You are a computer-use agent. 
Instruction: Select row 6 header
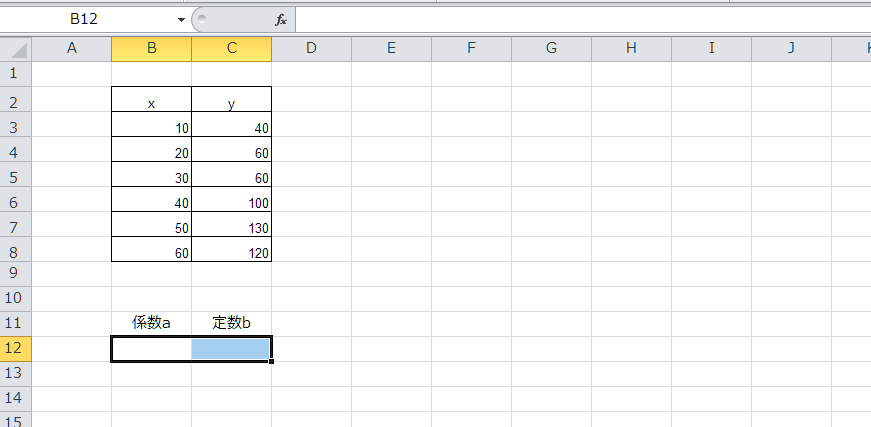point(16,199)
